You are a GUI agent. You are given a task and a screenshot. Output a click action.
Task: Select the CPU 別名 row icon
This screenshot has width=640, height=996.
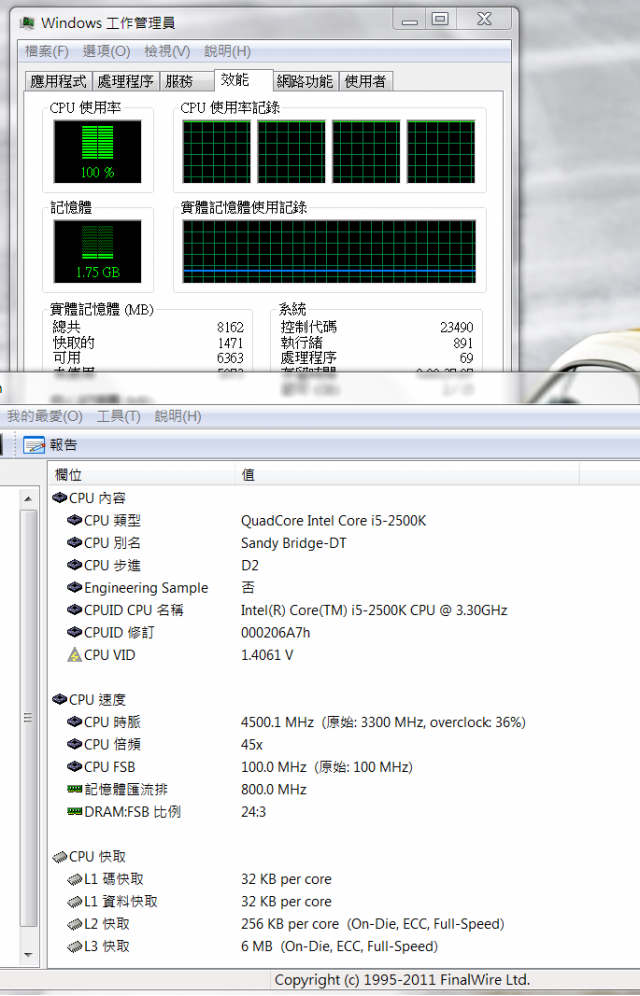(x=74, y=542)
